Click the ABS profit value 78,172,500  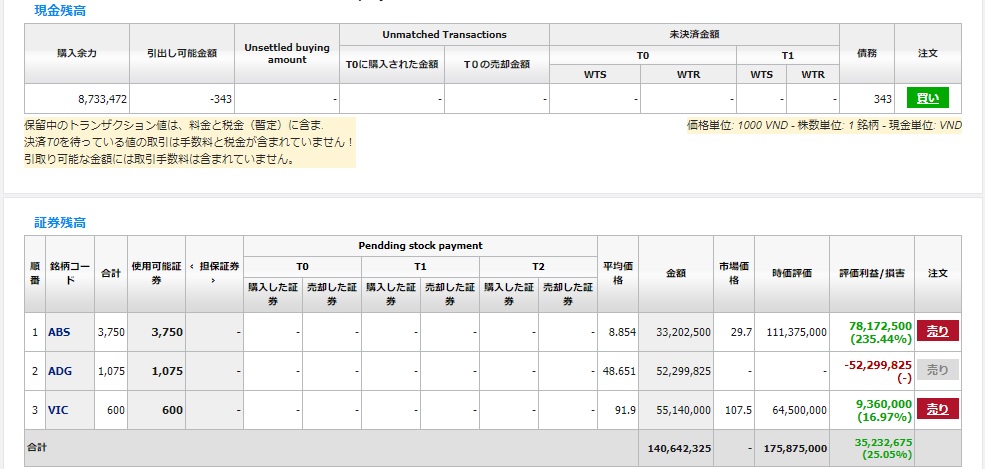[879, 326]
